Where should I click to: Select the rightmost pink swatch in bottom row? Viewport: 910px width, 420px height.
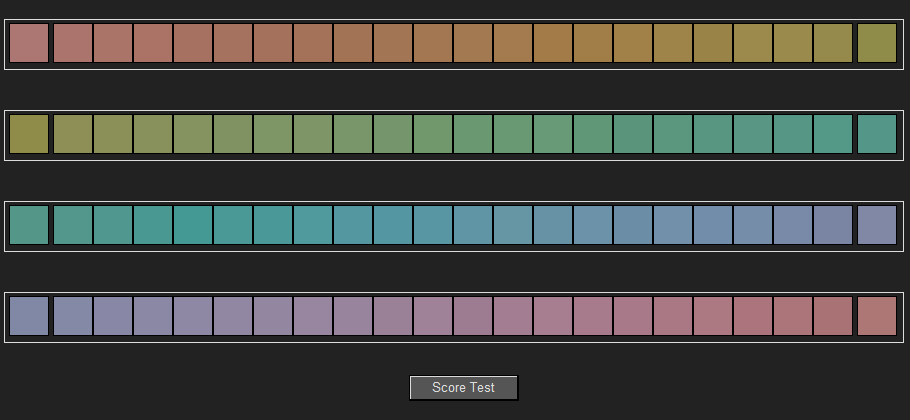(876, 316)
